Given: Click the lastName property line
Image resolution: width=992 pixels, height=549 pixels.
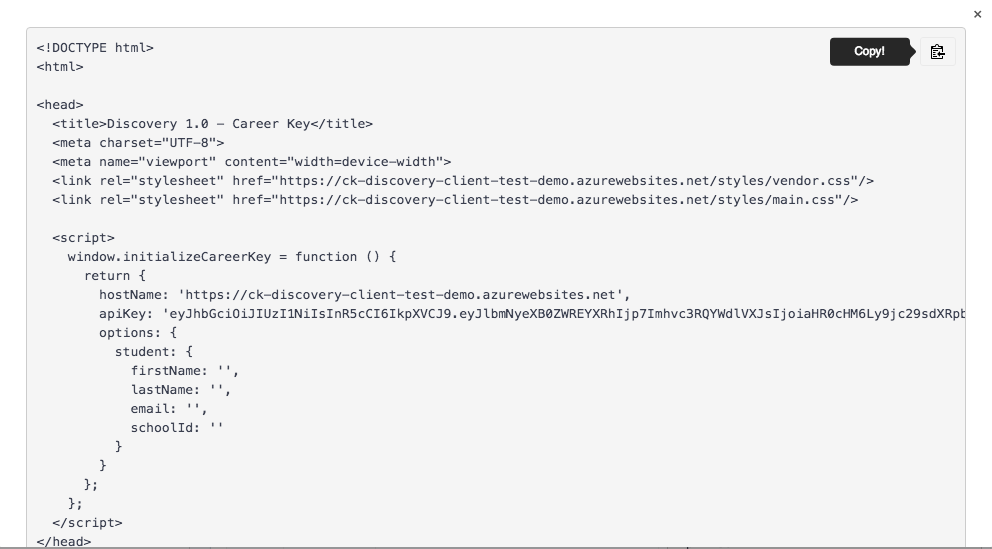Looking at the screenshot, I should click(x=181, y=390).
